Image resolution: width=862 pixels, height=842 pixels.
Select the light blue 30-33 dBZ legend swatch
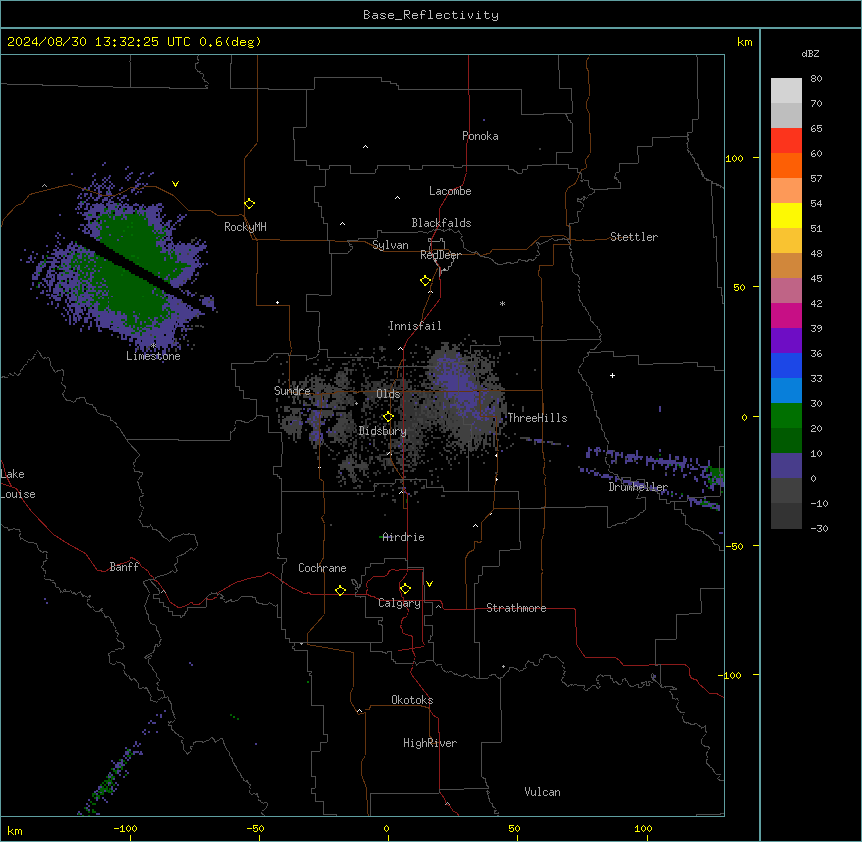[786, 390]
